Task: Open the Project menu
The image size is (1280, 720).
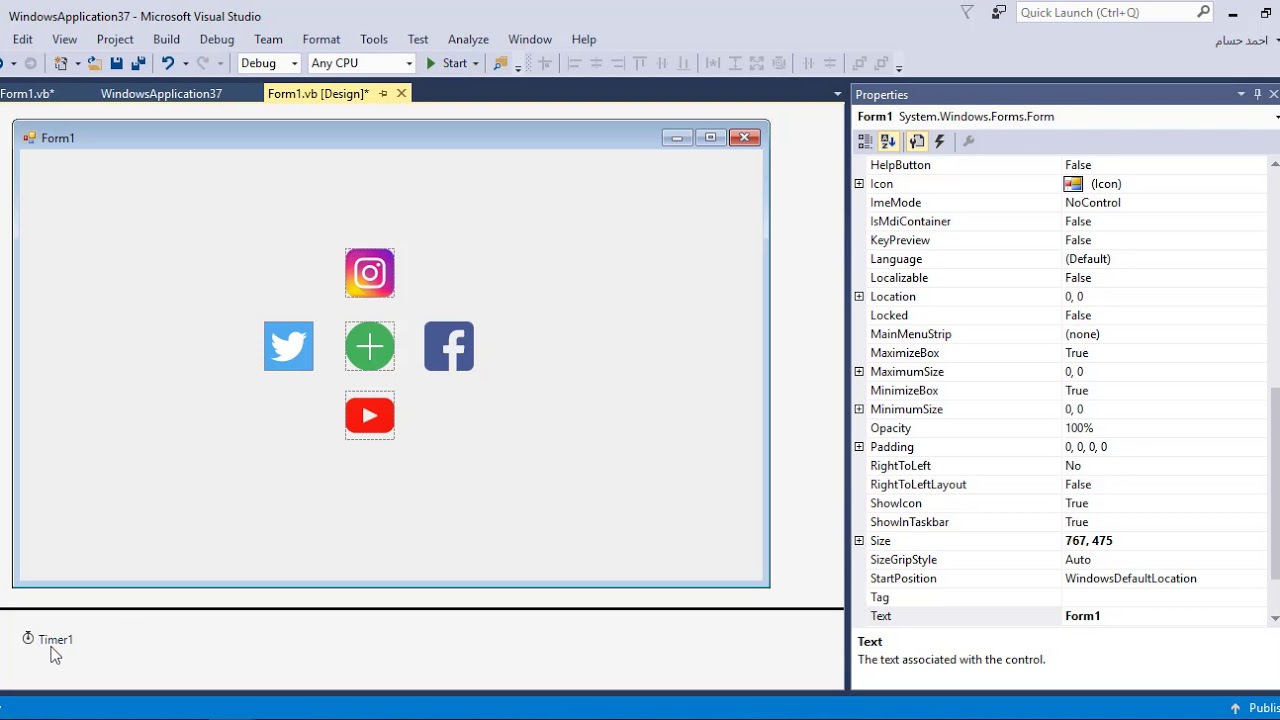Action: 115,39
